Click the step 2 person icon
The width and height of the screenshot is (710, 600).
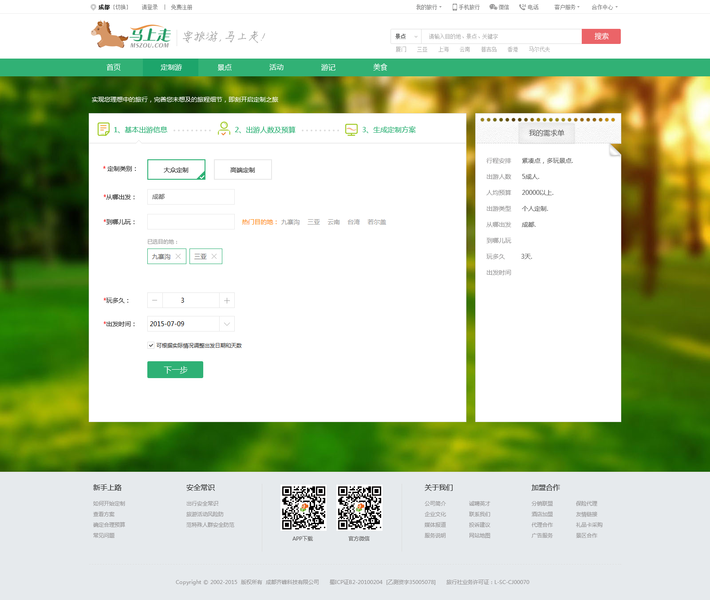pyautogui.click(x=224, y=129)
